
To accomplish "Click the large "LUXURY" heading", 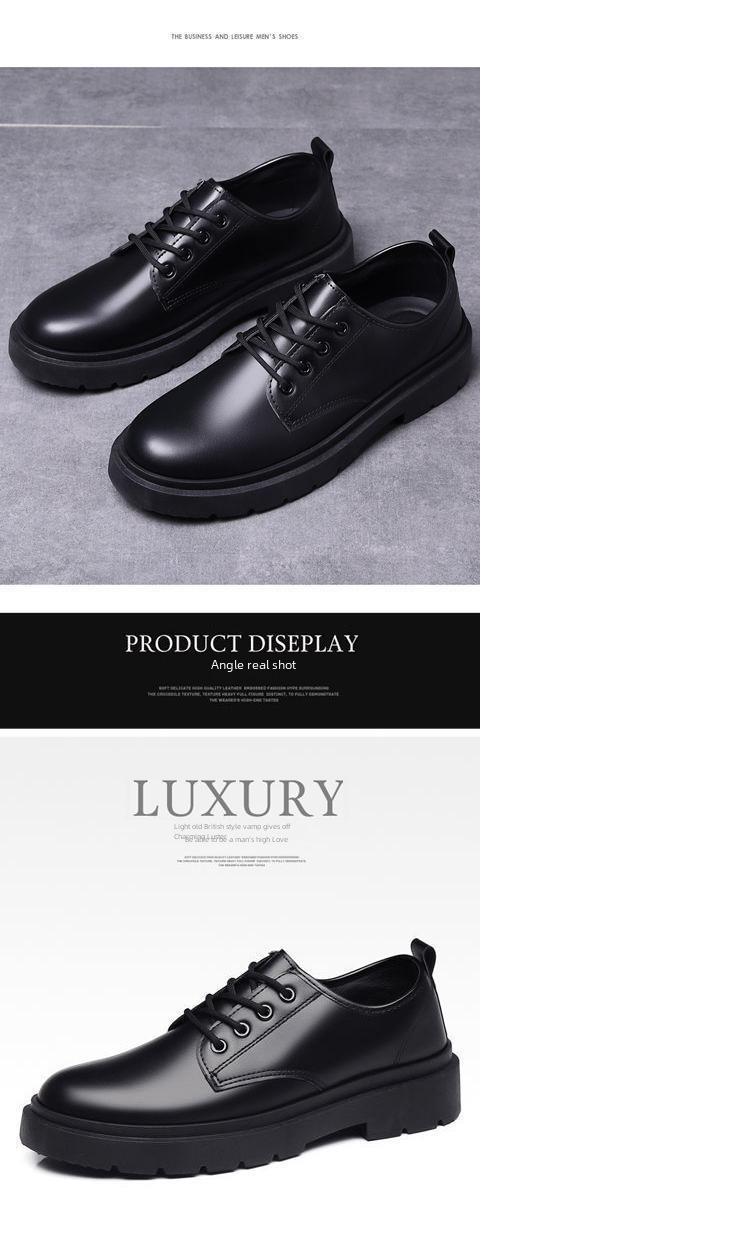I will tap(238, 799).
